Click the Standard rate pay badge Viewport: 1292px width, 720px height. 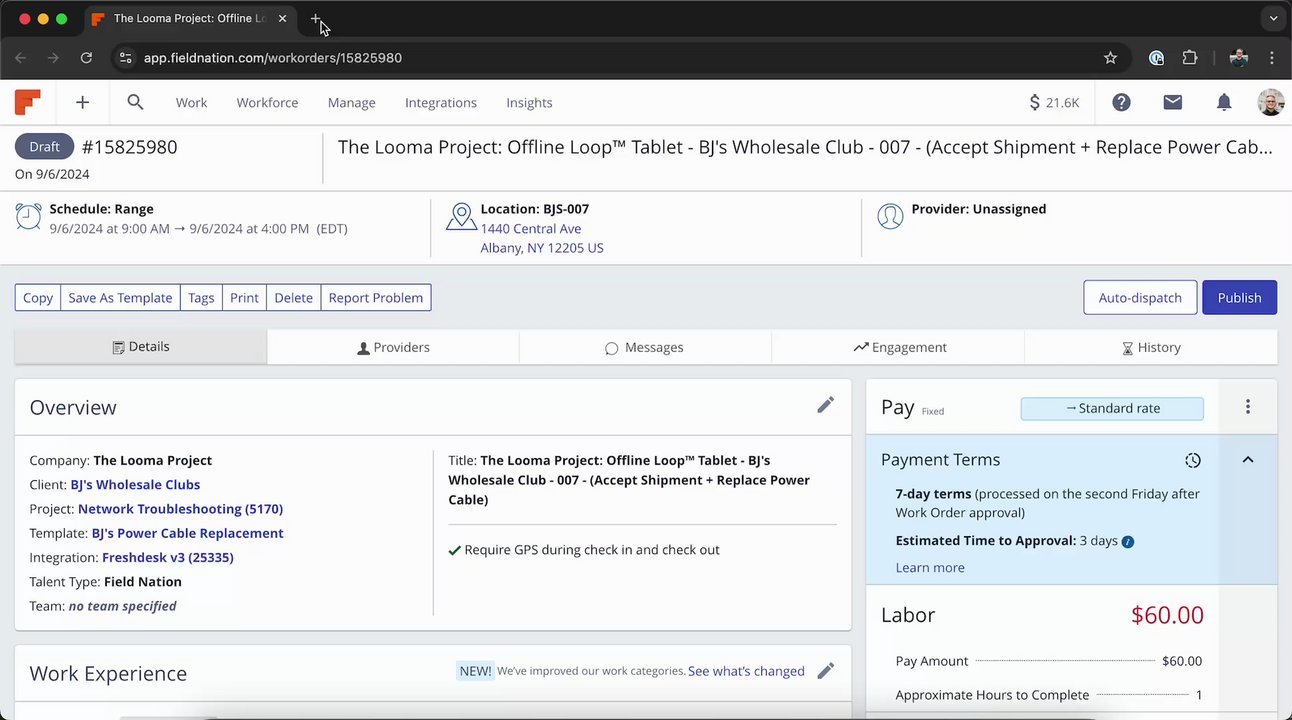click(x=1112, y=408)
